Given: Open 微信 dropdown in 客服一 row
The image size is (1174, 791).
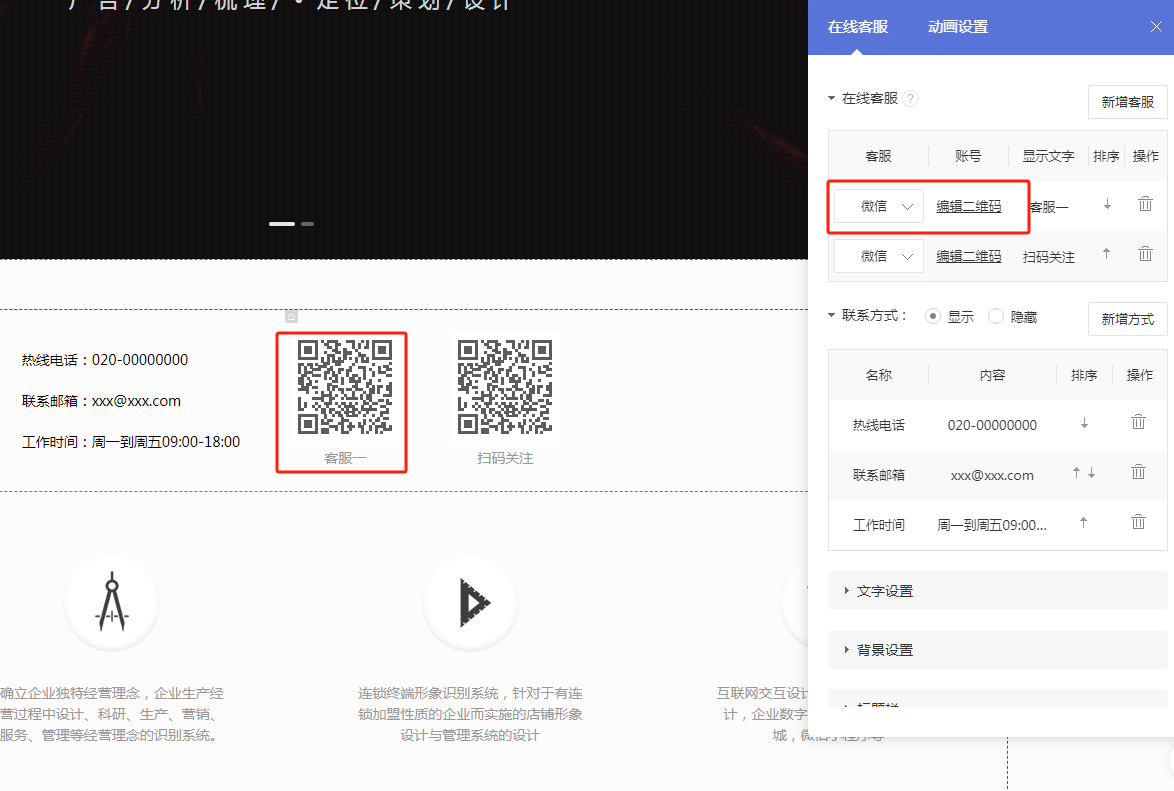Looking at the screenshot, I should [x=879, y=206].
